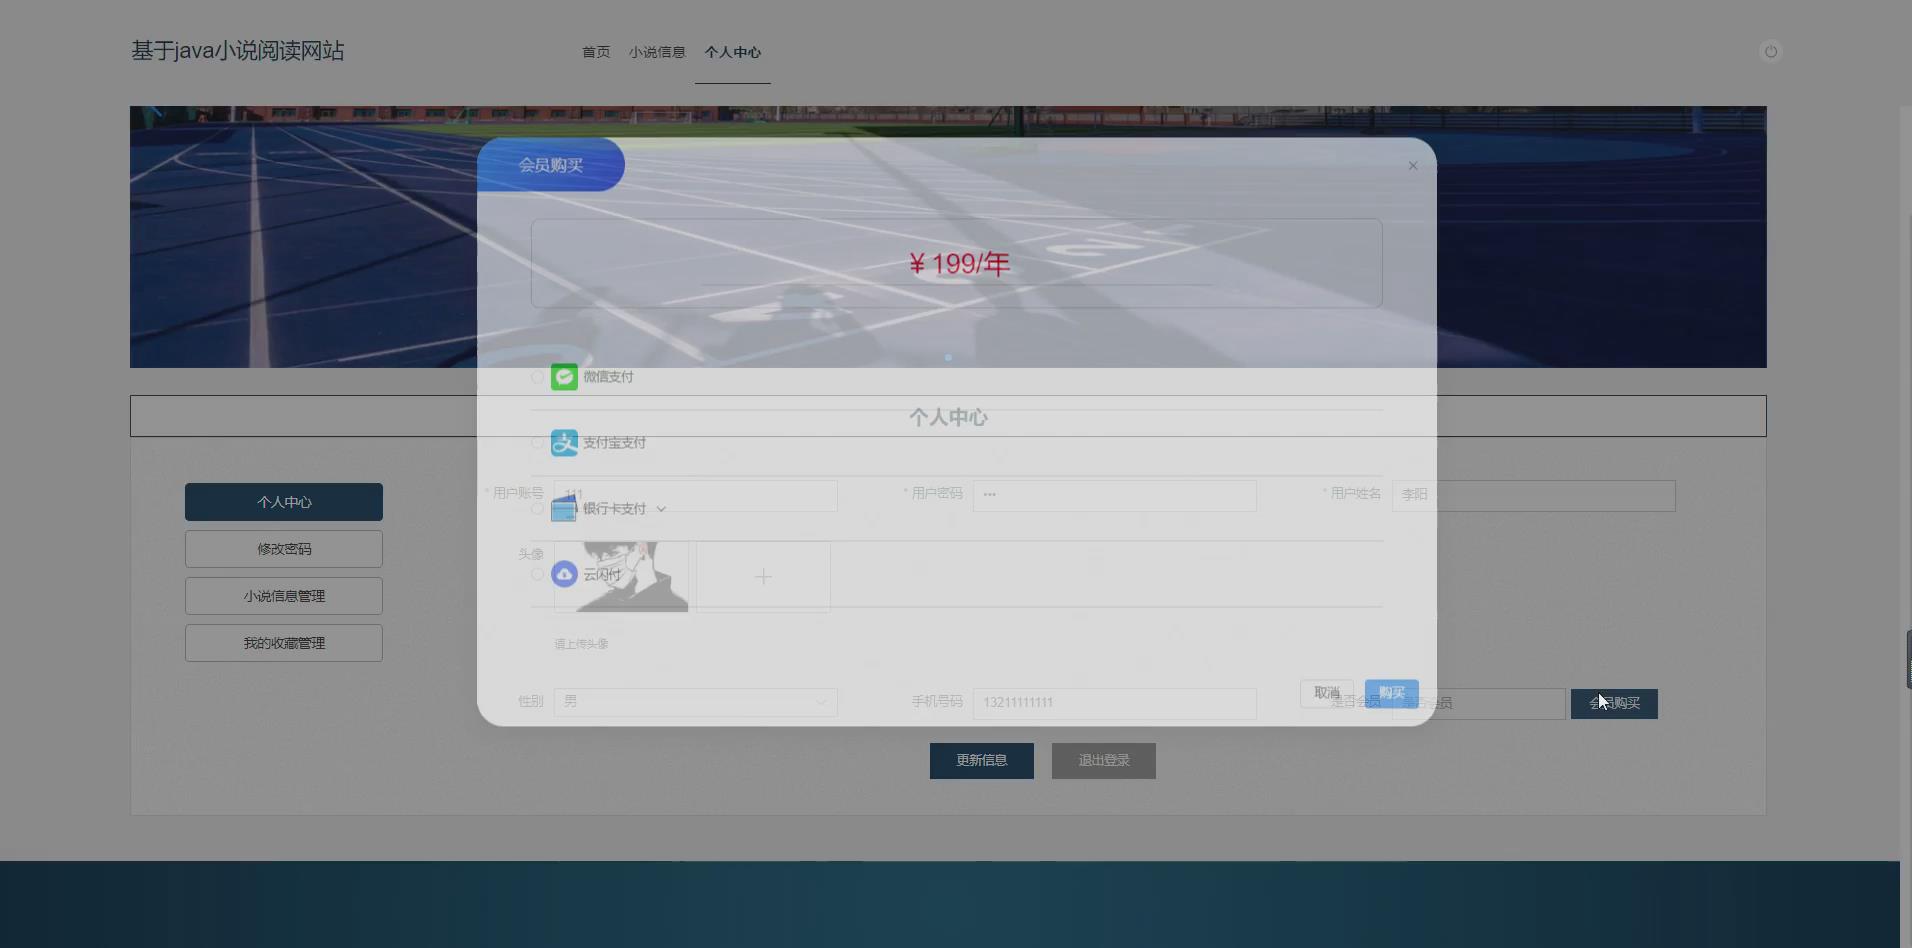This screenshot has width=1912, height=948.
Task: Click the plus icon to upload avatar
Action: 763,576
